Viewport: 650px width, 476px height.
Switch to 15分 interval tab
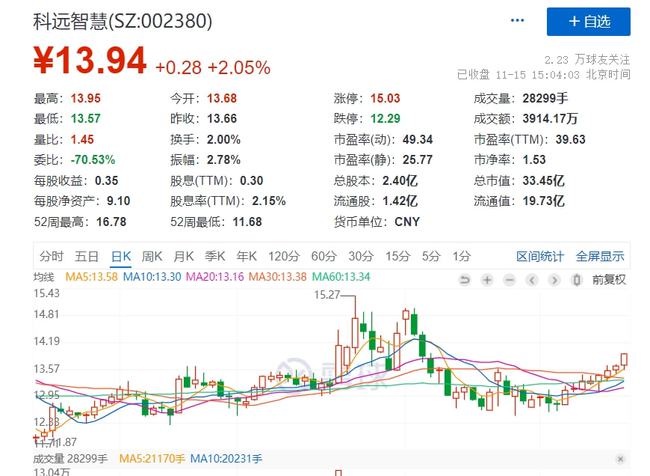(398, 256)
